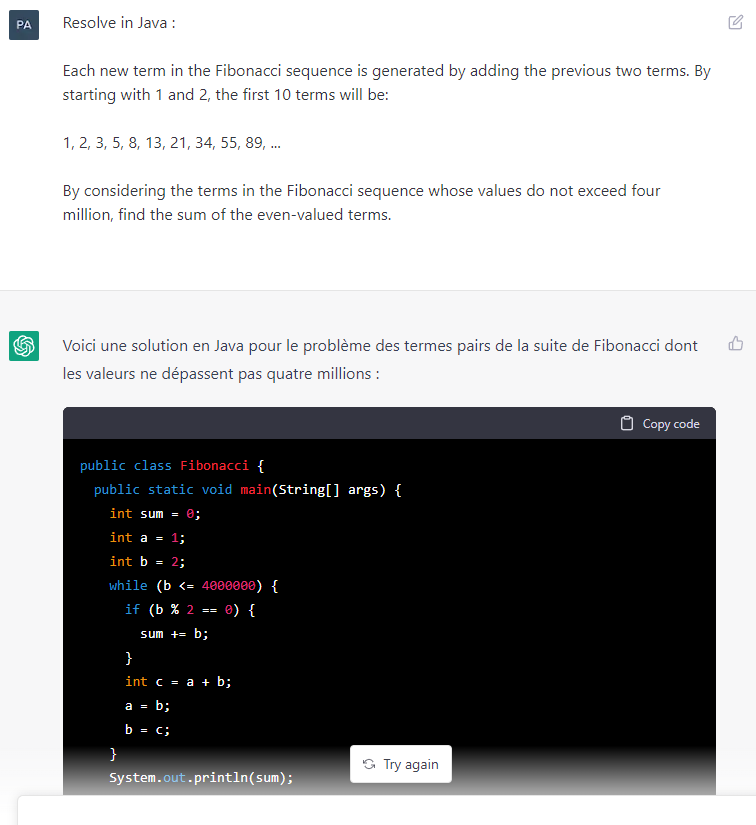Click the PA user avatar

pyautogui.click(x=24, y=25)
